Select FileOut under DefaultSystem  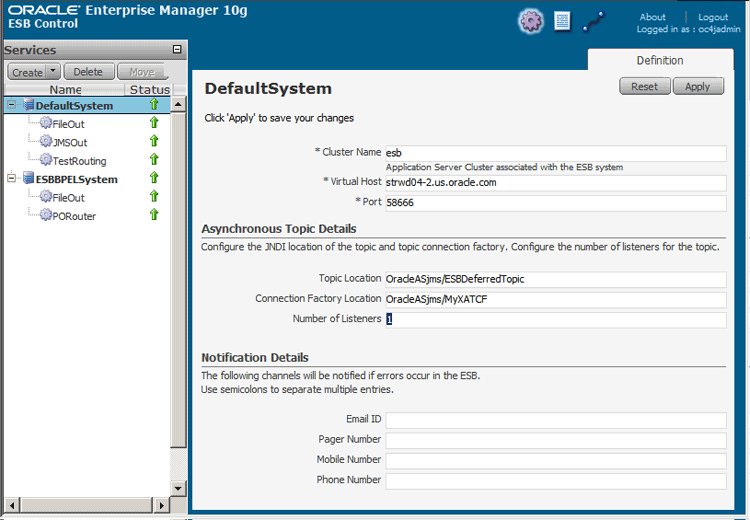pyautogui.click(x=68, y=124)
